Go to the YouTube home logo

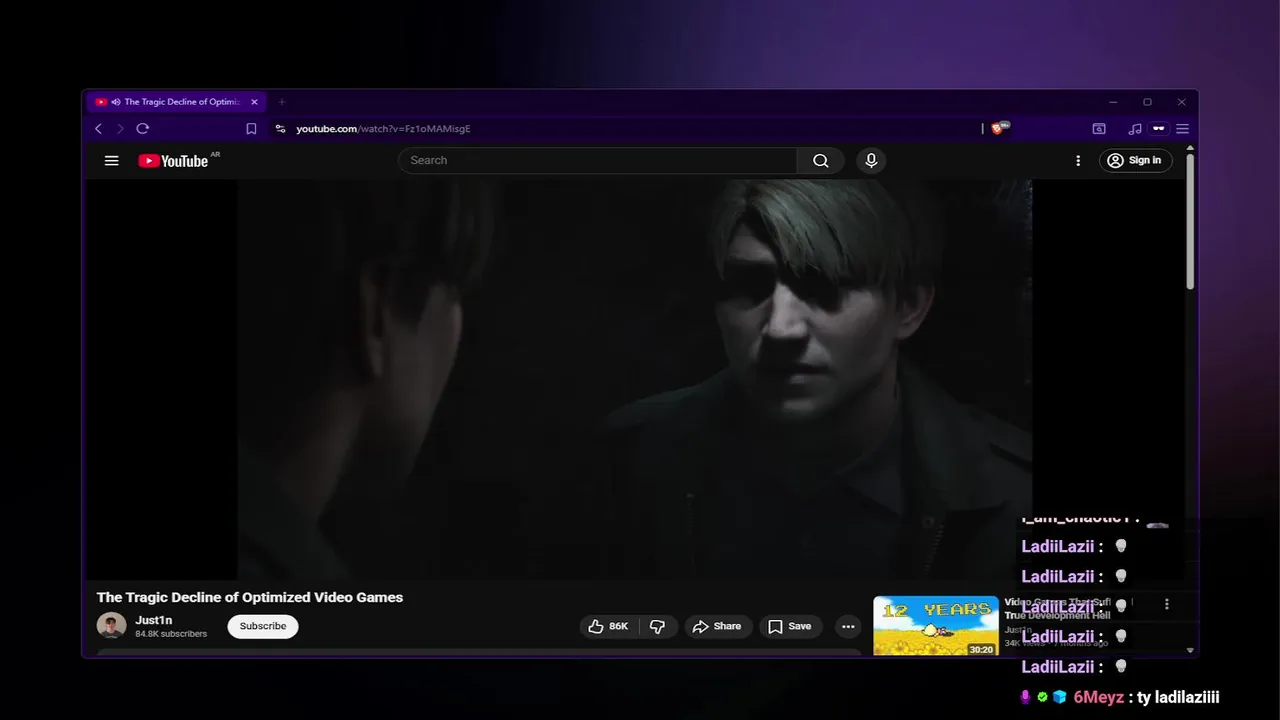coord(174,161)
